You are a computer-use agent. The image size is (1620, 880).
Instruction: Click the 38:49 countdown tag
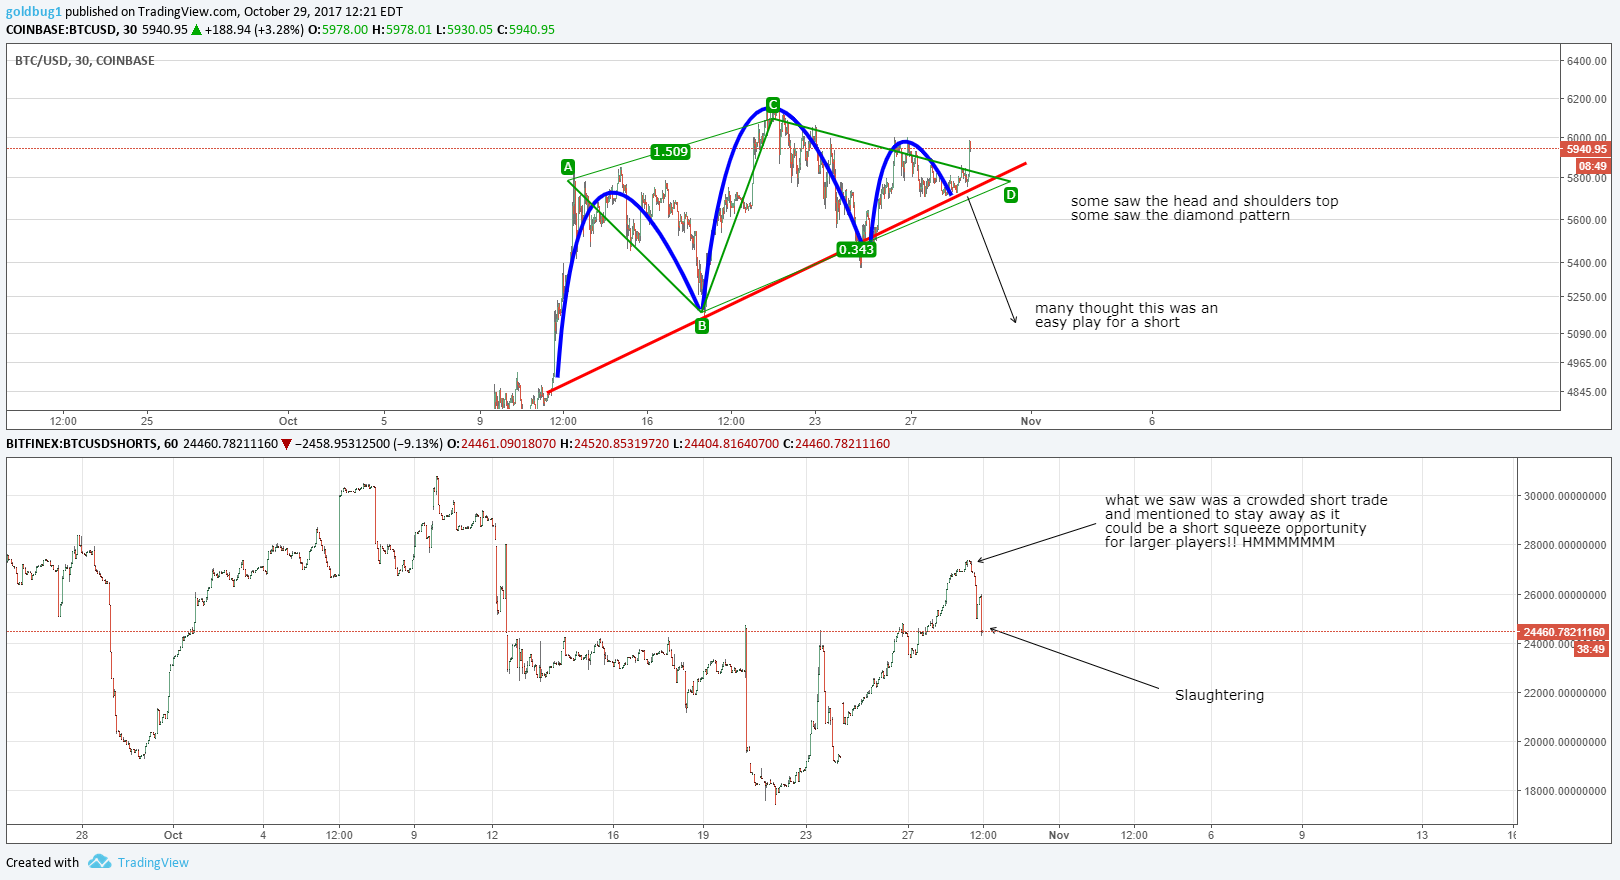point(1591,649)
